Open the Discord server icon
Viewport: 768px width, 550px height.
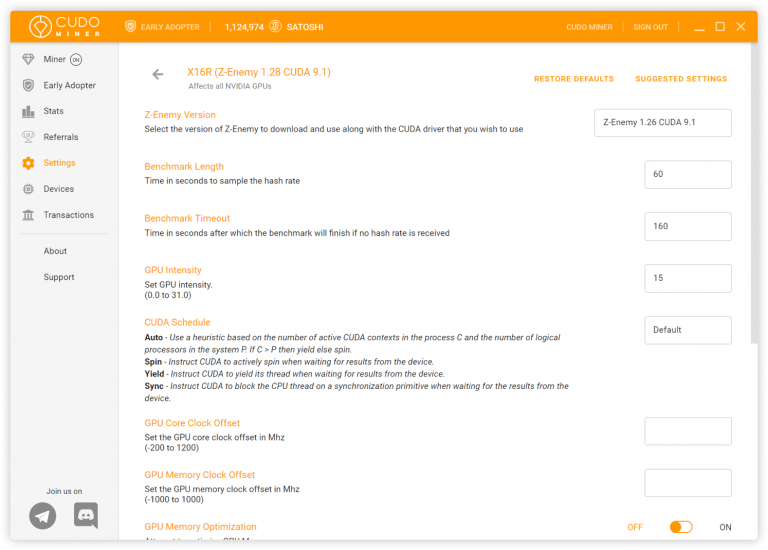pyautogui.click(x=86, y=515)
